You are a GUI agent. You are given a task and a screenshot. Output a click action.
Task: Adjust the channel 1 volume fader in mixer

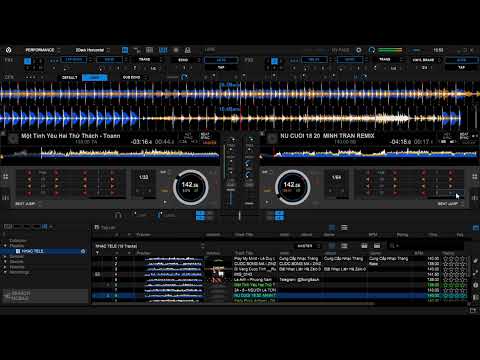coord(230,198)
